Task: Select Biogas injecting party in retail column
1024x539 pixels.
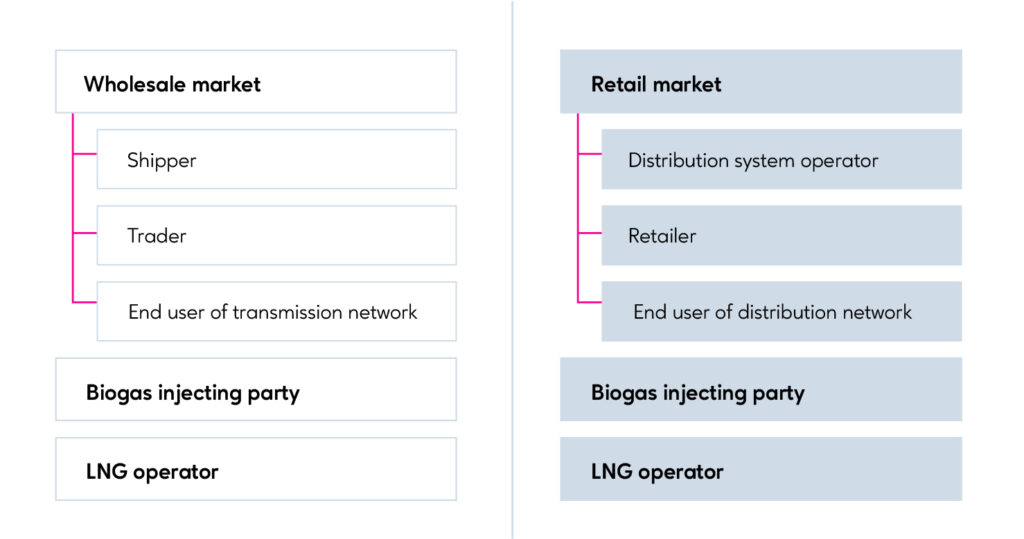Action: point(760,390)
